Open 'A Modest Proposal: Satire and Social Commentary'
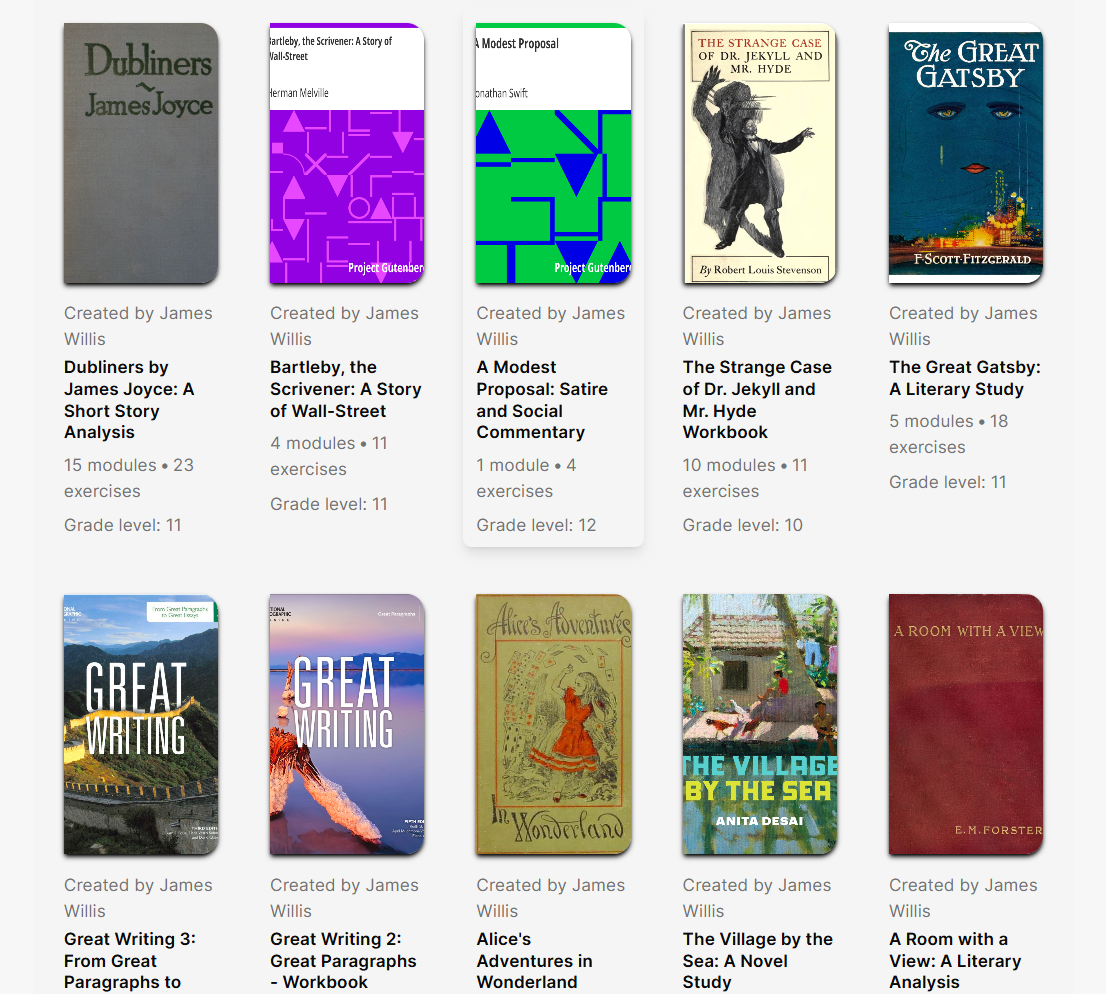Screen dimensions: 1106x994 [x=542, y=400]
